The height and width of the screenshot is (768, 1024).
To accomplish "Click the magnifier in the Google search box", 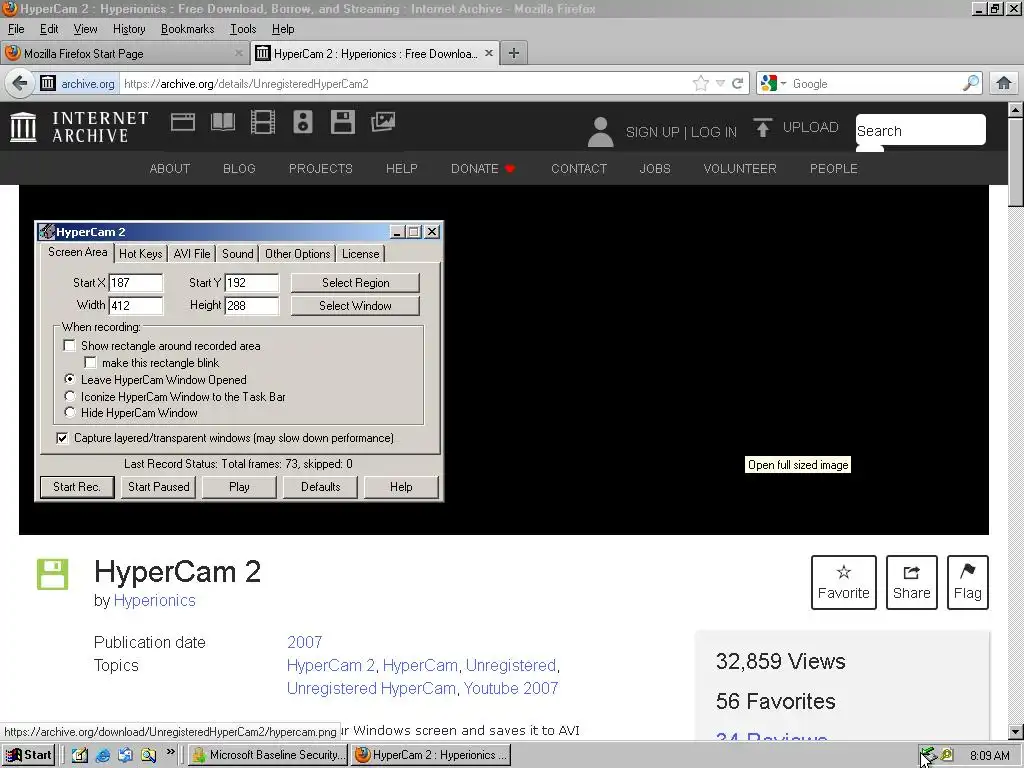I will click(970, 83).
